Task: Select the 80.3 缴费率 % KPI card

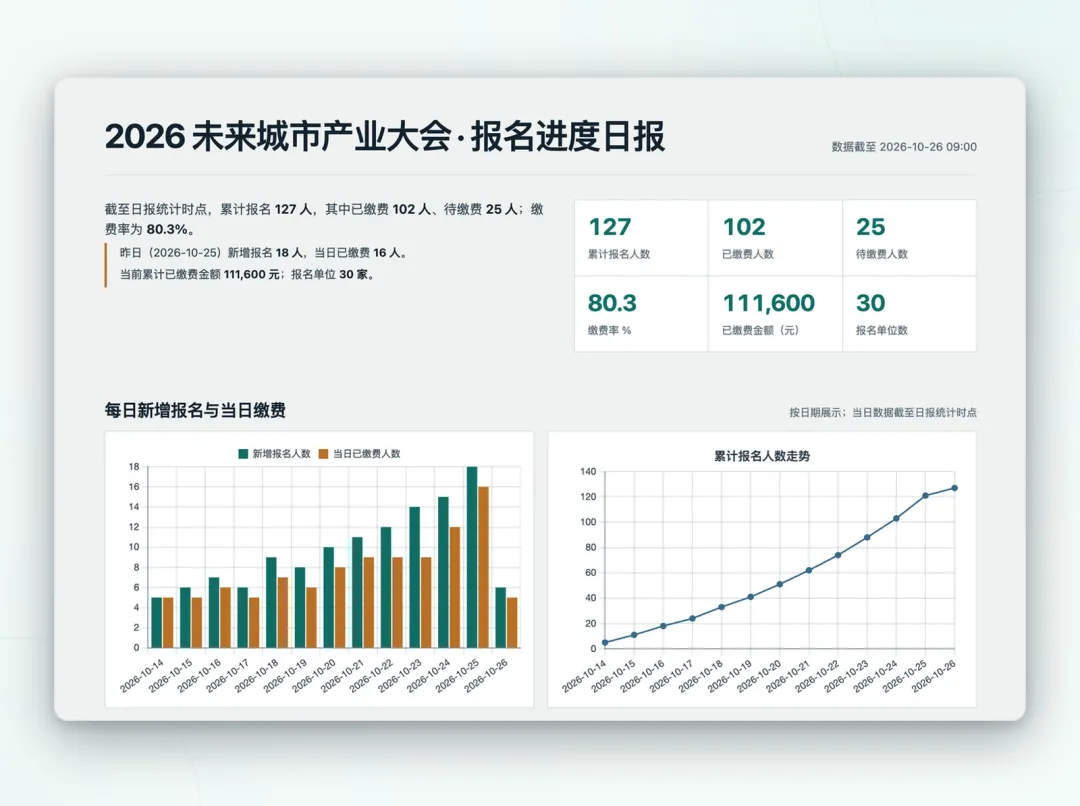Action: tap(641, 314)
